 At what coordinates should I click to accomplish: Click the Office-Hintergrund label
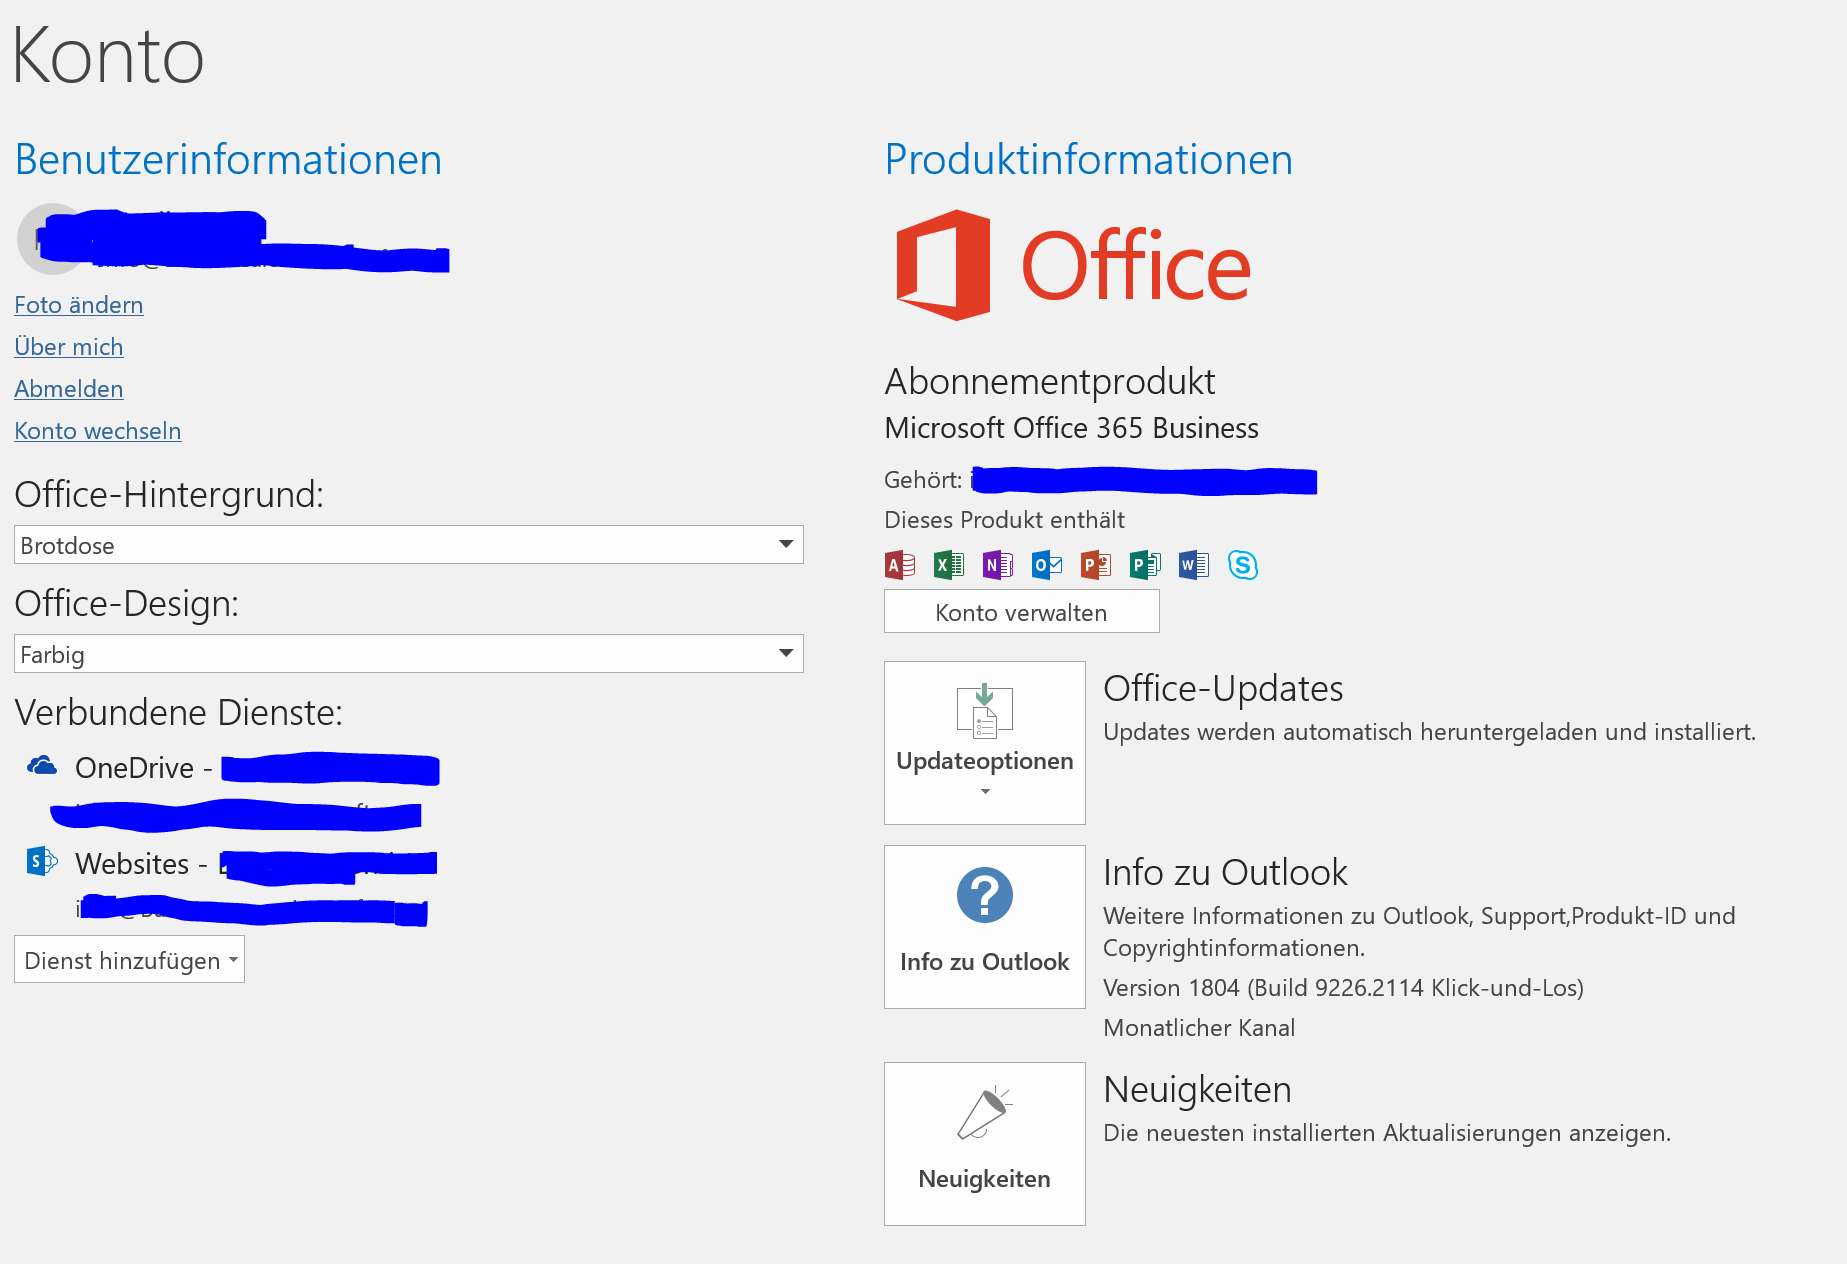pos(169,494)
